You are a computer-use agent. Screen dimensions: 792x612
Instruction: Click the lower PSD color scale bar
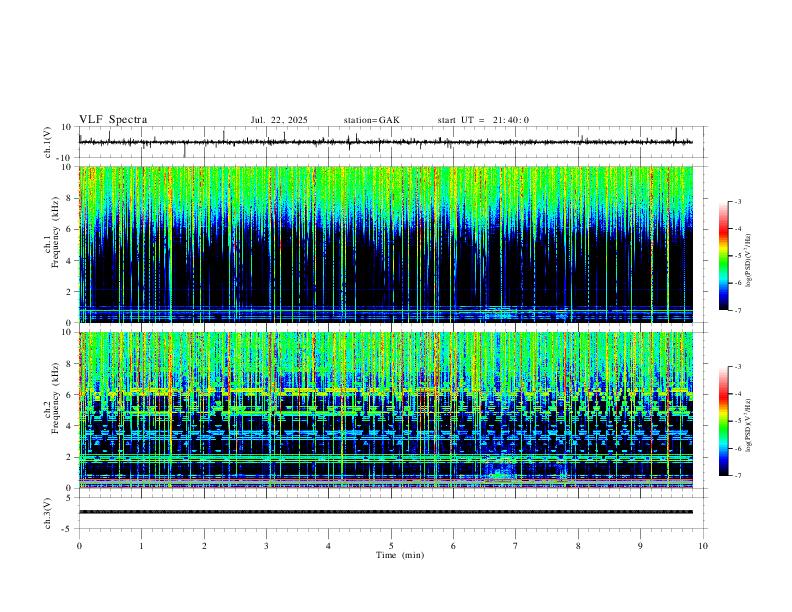click(x=723, y=421)
